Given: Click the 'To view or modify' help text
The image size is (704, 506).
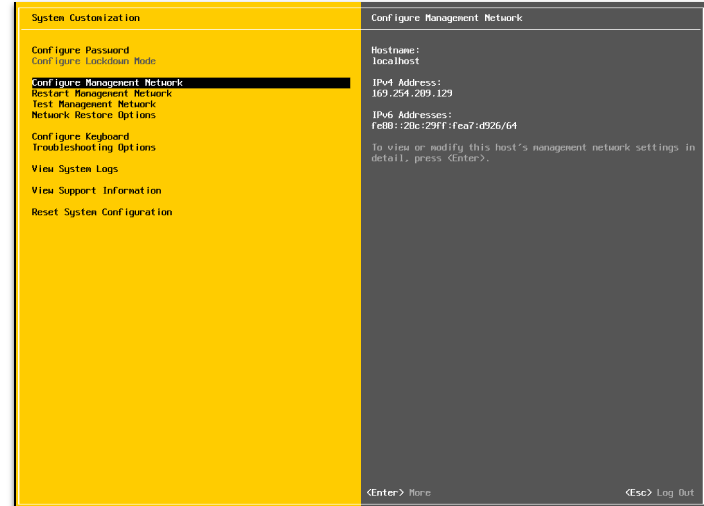Looking at the screenshot, I should [x=533, y=153].
